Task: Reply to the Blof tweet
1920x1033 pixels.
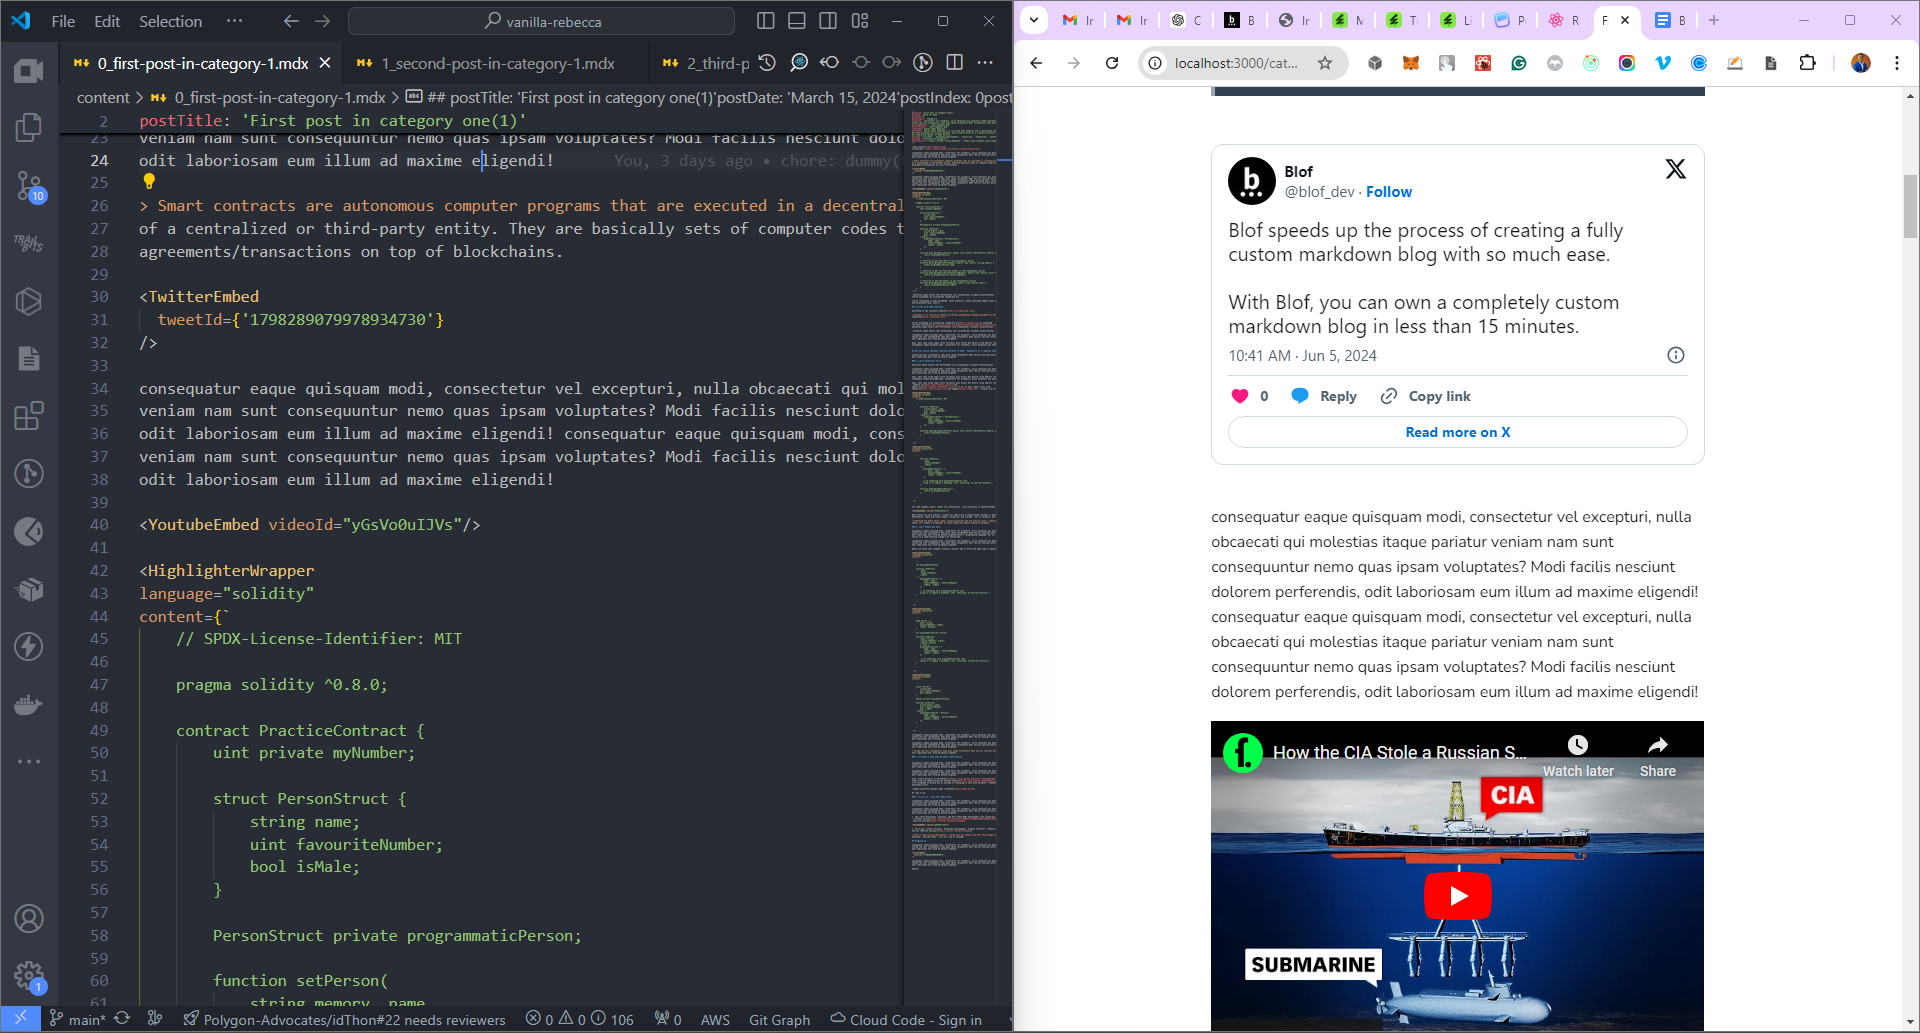Action: [x=1324, y=396]
